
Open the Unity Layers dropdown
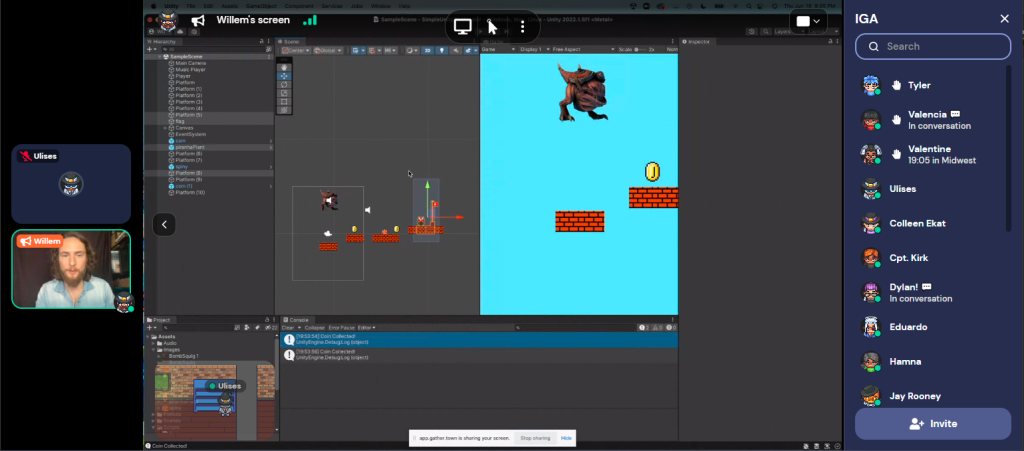pos(788,31)
